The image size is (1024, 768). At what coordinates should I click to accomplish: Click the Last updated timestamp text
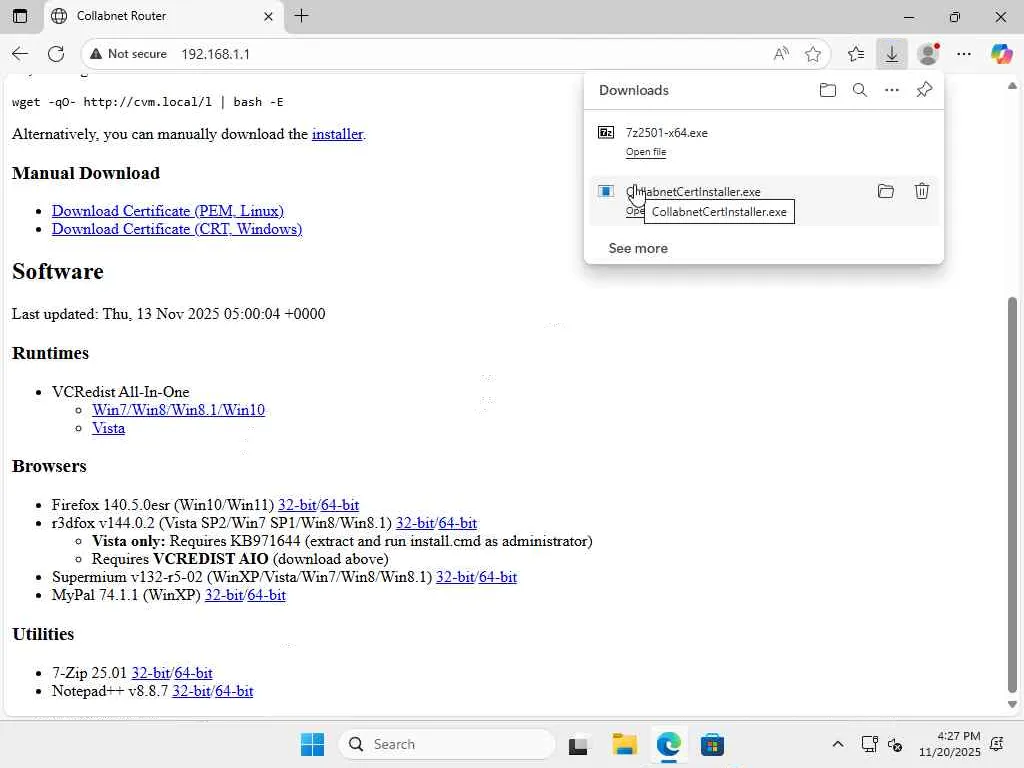(168, 314)
